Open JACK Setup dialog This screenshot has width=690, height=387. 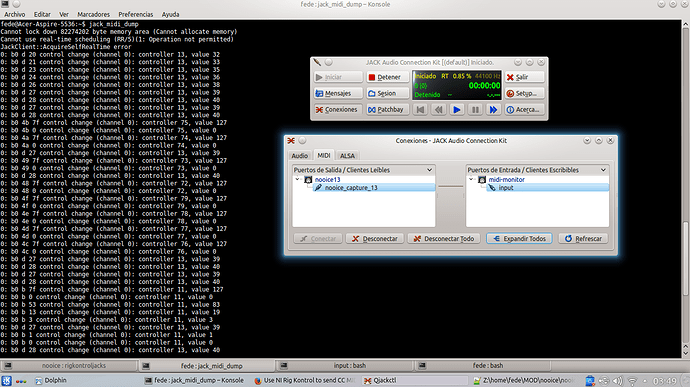[524, 93]
